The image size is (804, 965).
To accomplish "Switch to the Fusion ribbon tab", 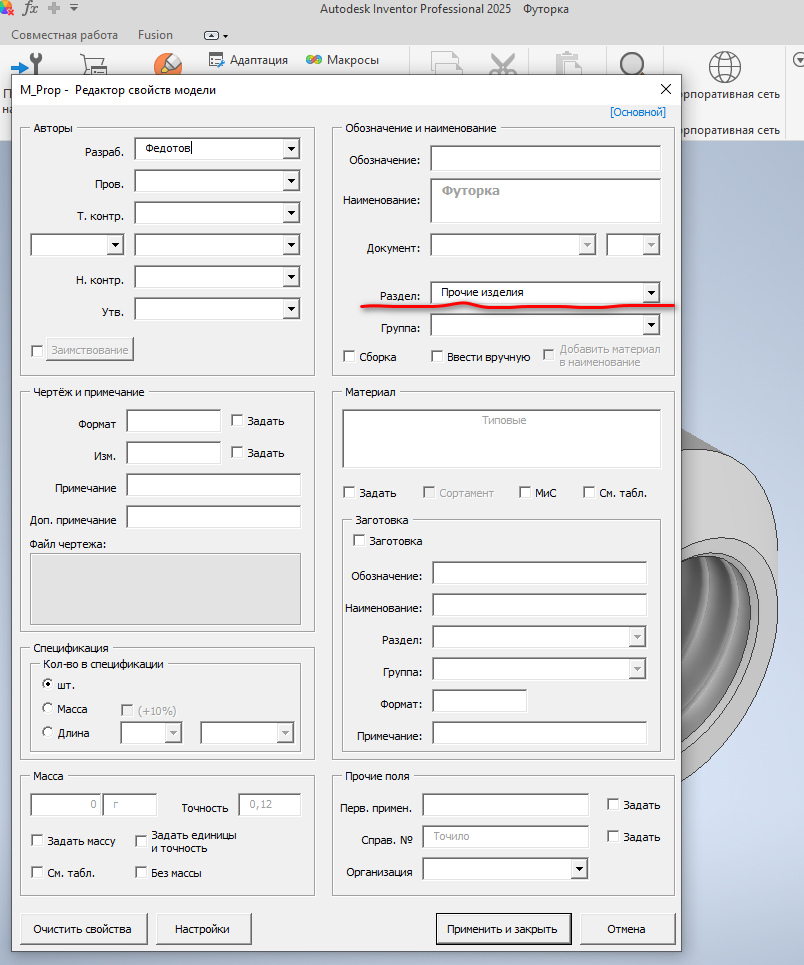I will [x=155, y=35].
